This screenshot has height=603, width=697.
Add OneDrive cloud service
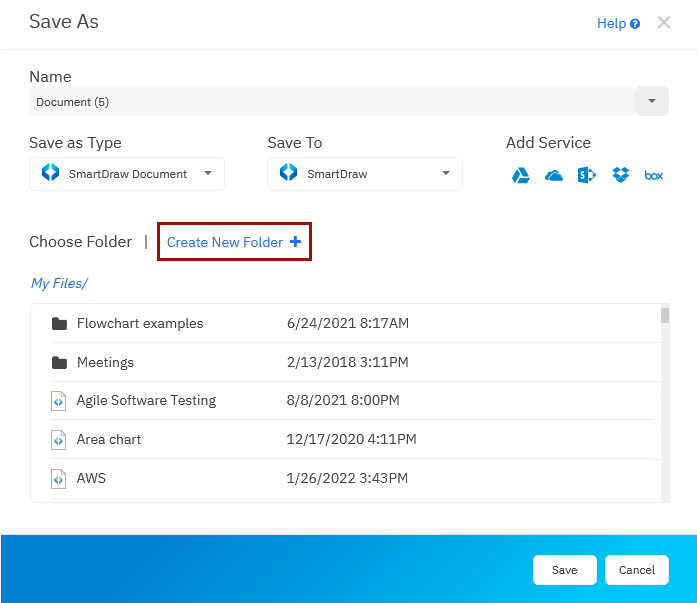tap(554, 175)
